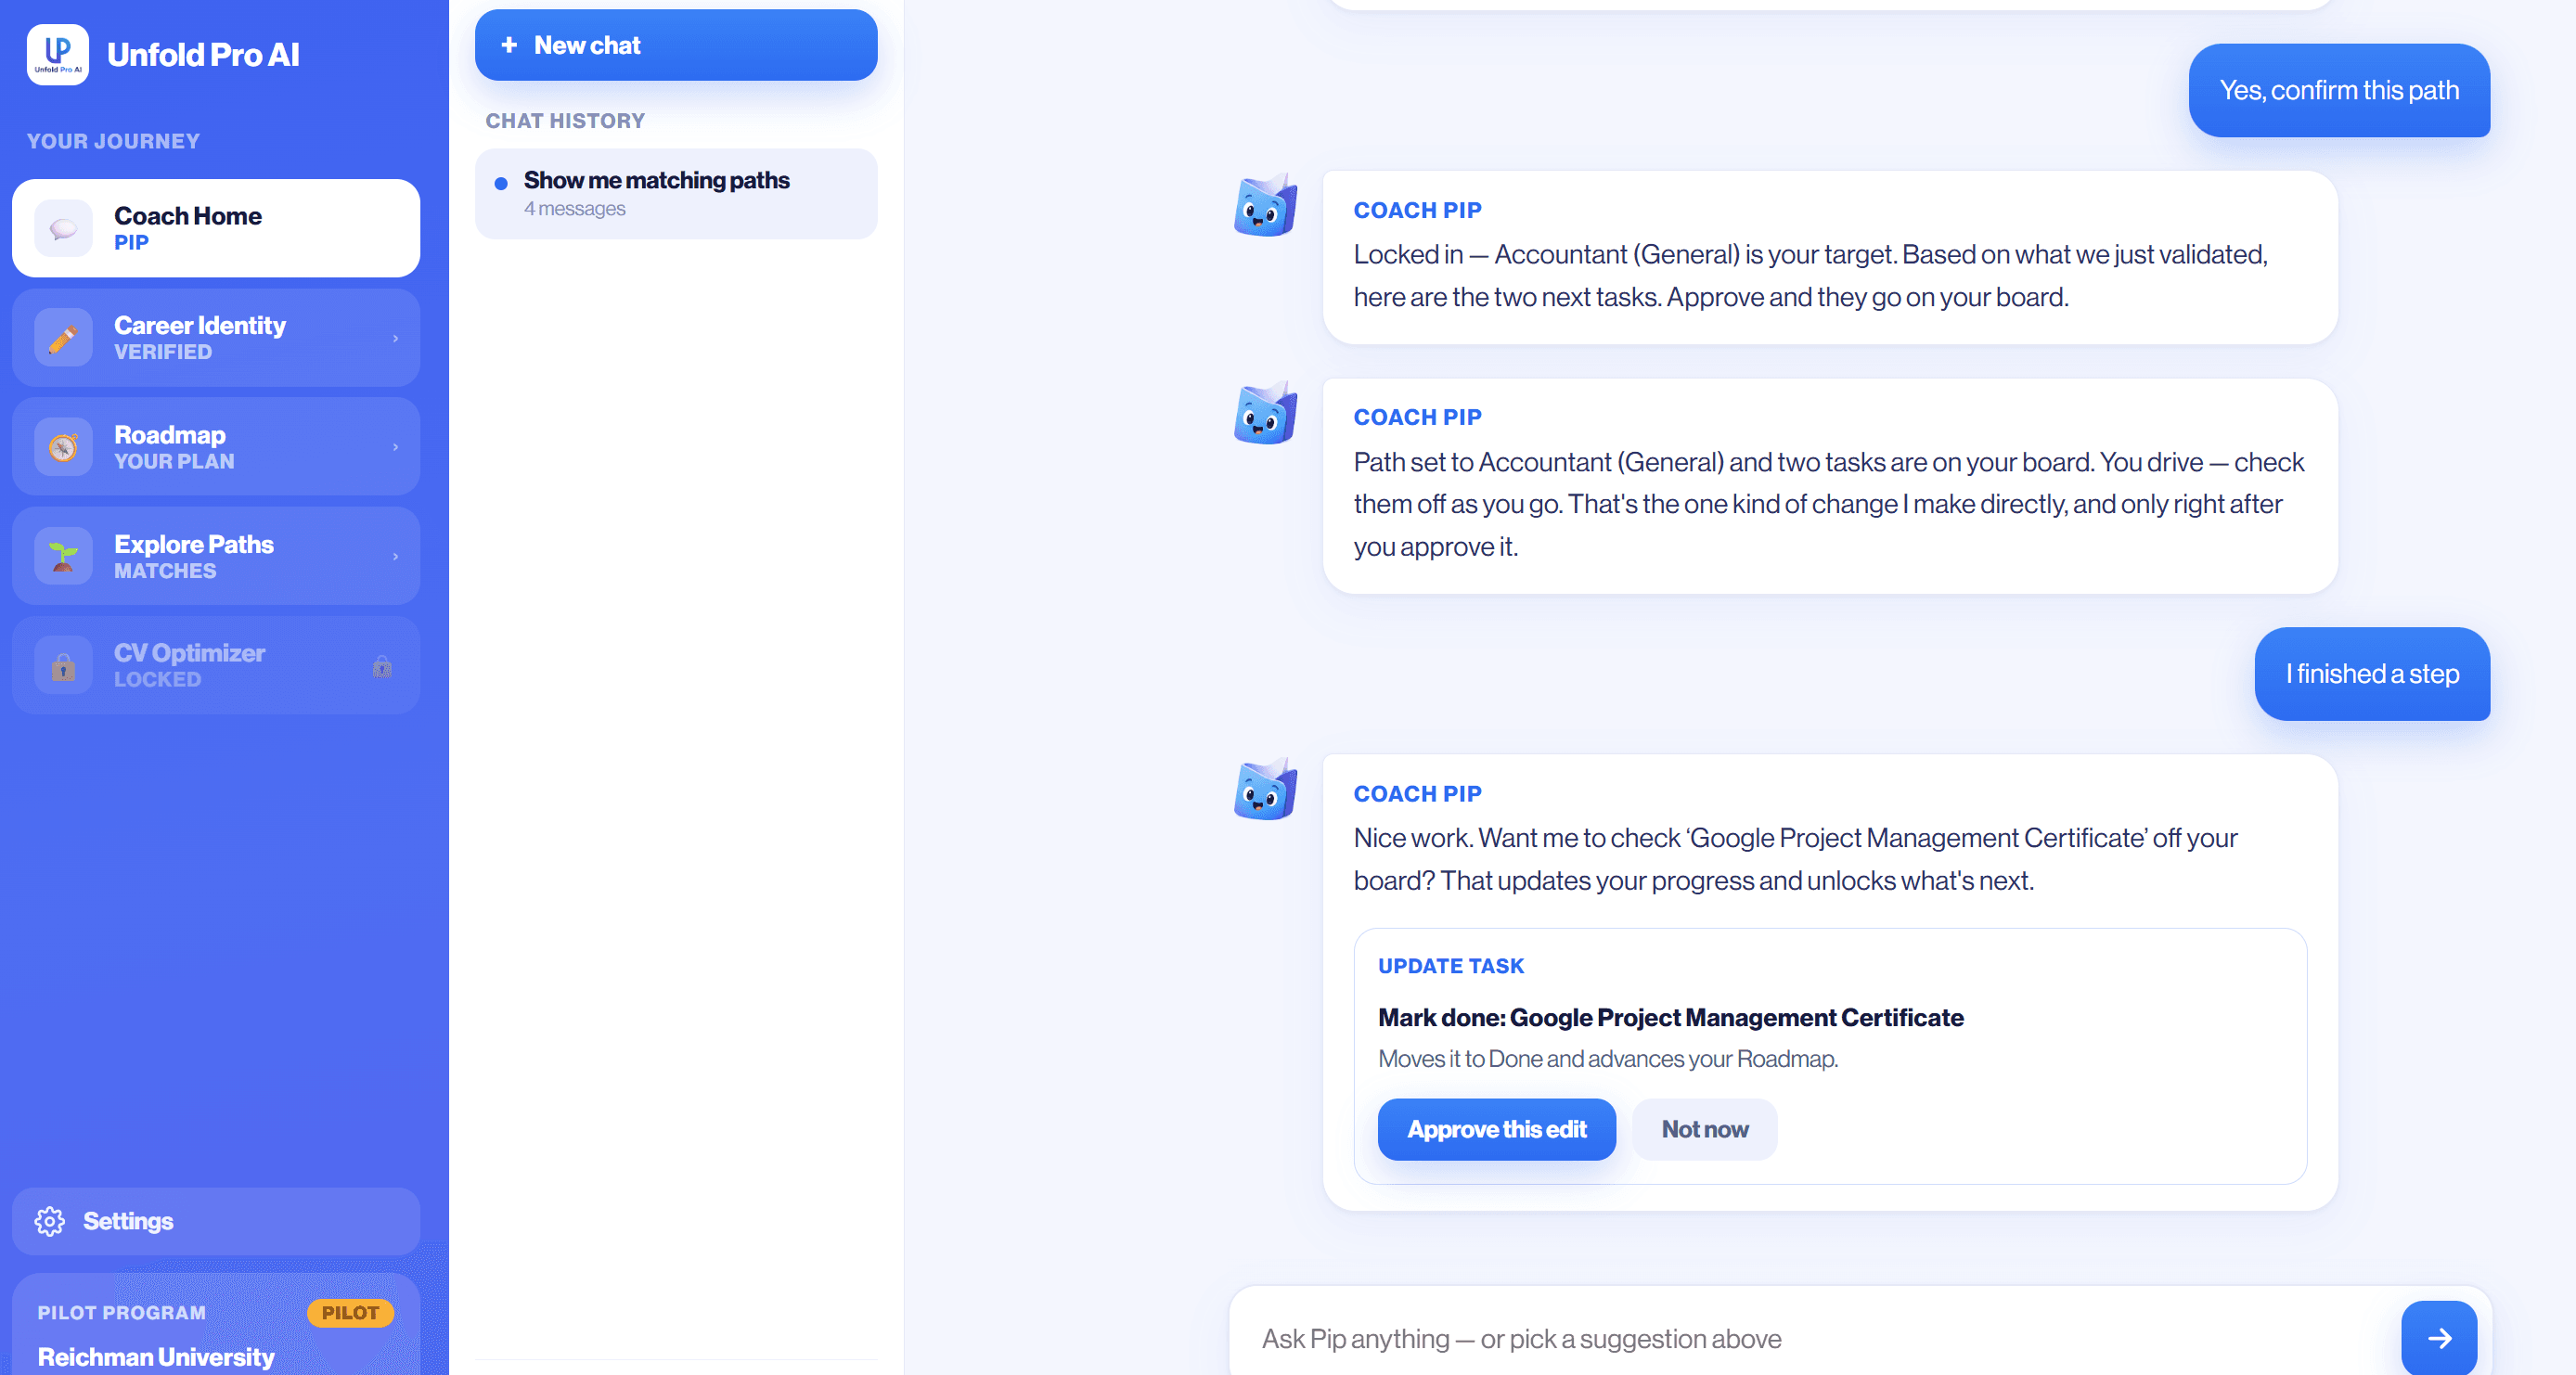The width and height of the screenshot is (2576, 1375).
Task: Click Pip avatar beside 'Path set to' message
Action: click(1265, 413)
